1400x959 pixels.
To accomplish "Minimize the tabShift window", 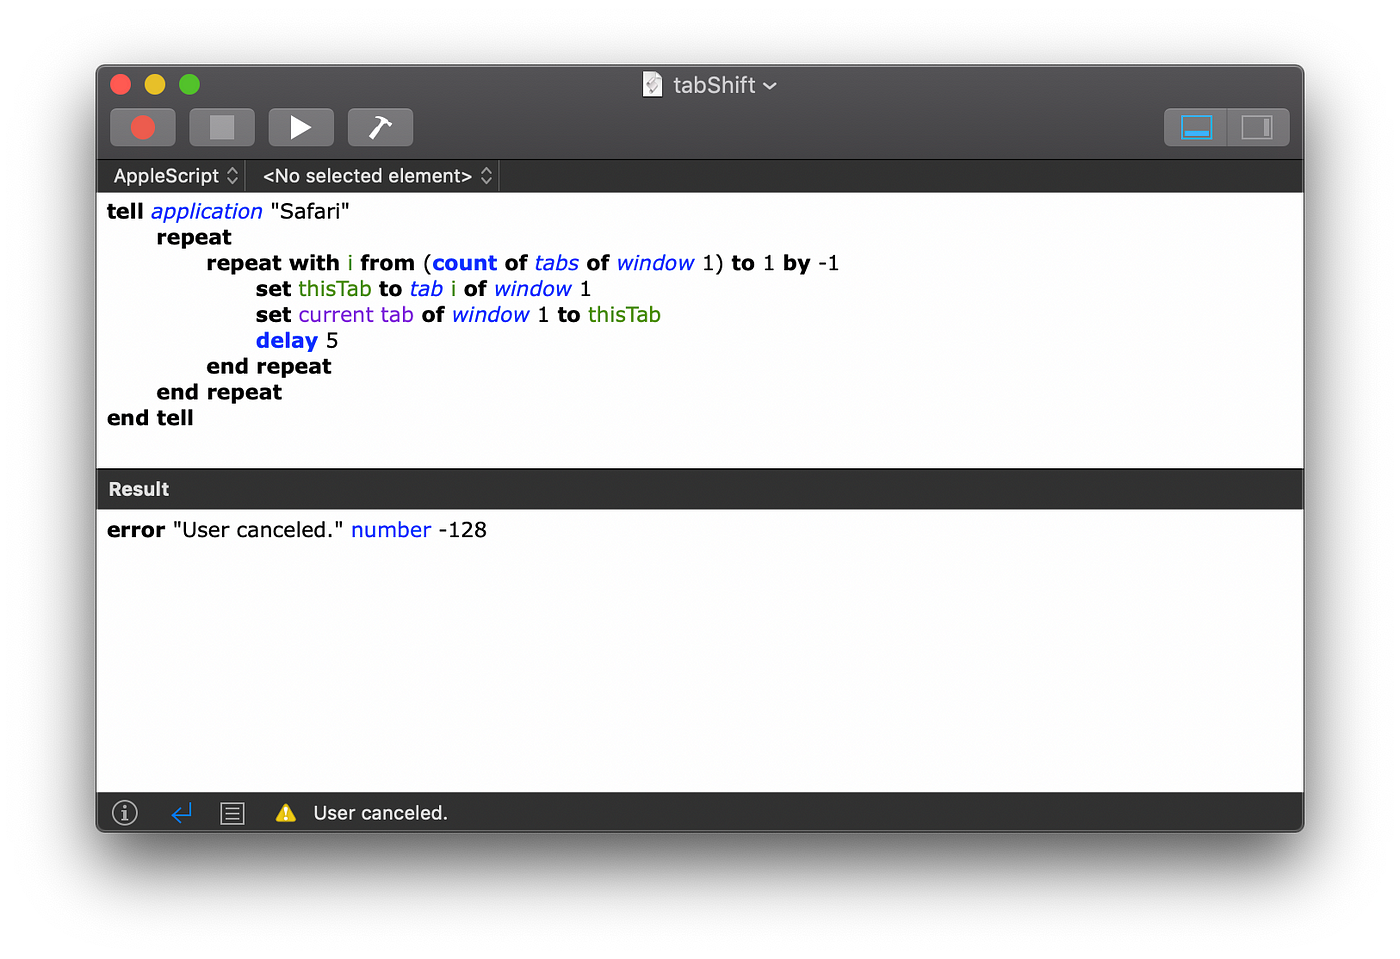I will pos(155,84).
